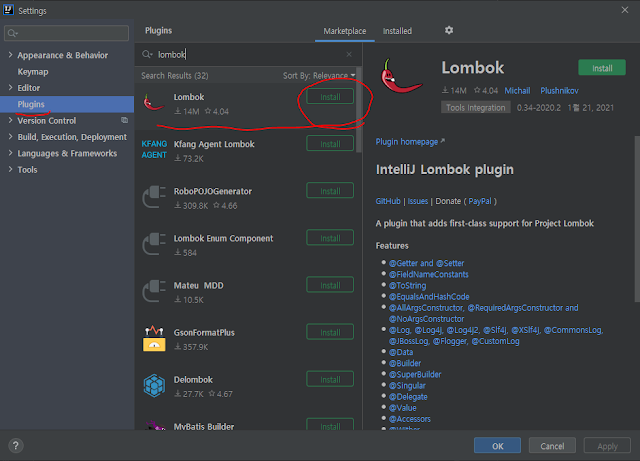The image size is (640, 461).
Task: Click the Kfang Agent plugin logo
Action: pyautogui.click(x=154, y=149)
